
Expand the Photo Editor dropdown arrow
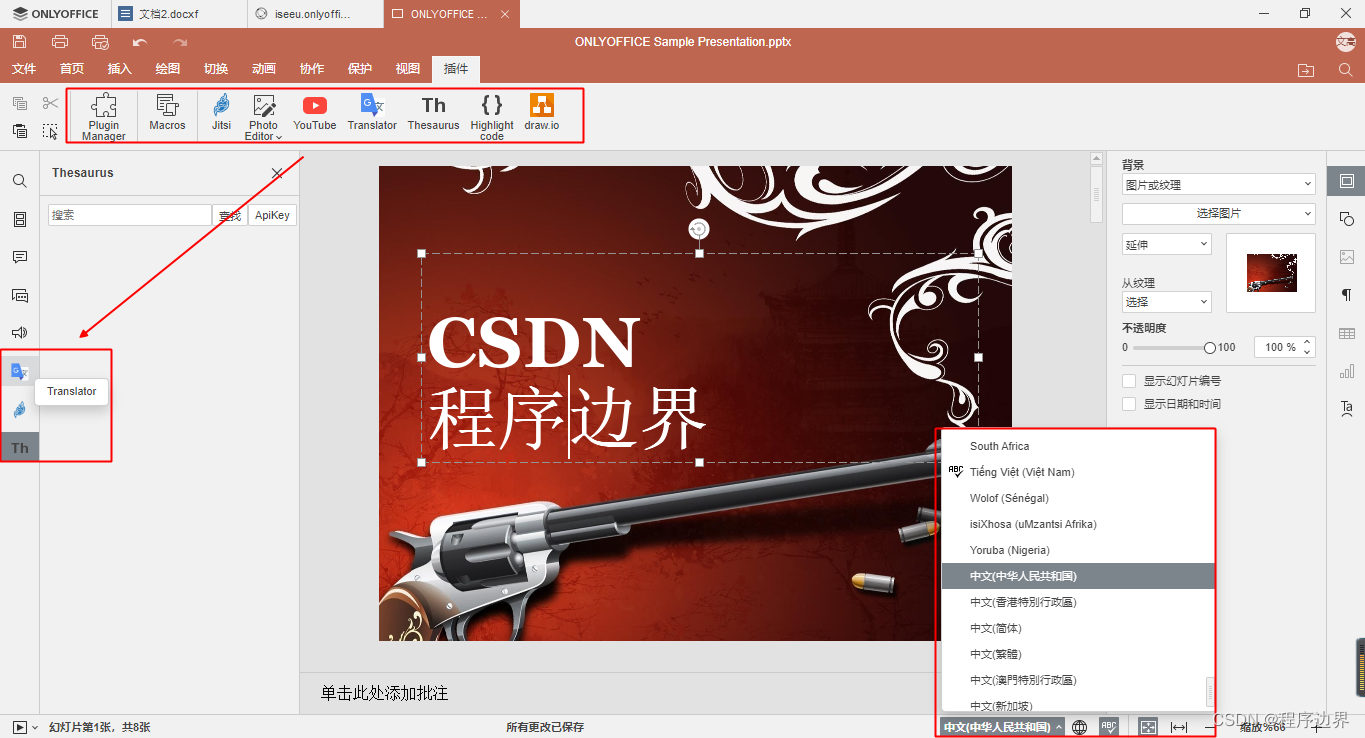[279, 137]
